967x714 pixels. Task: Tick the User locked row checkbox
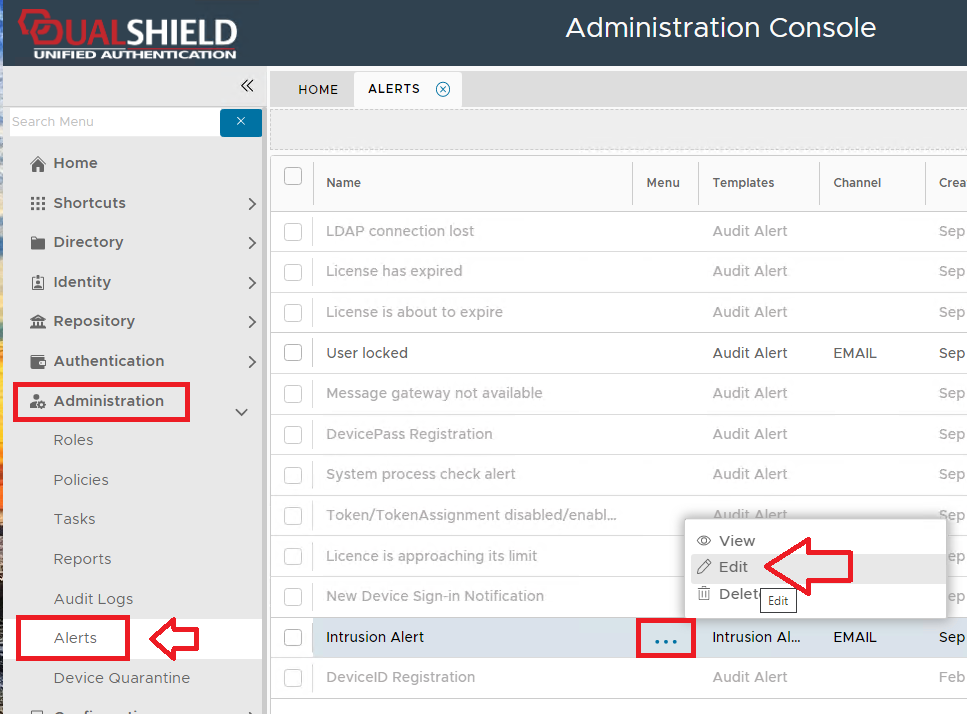coord(293,353)
